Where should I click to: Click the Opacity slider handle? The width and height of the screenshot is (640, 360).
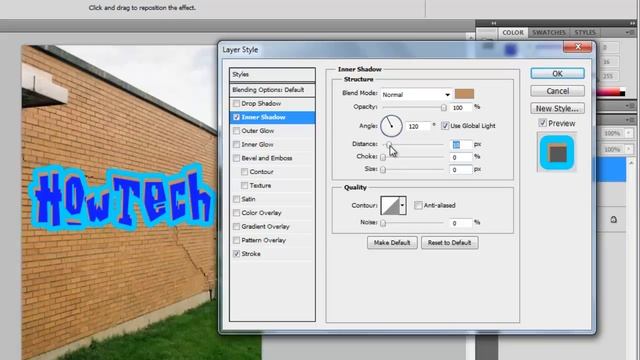[444, 108]
